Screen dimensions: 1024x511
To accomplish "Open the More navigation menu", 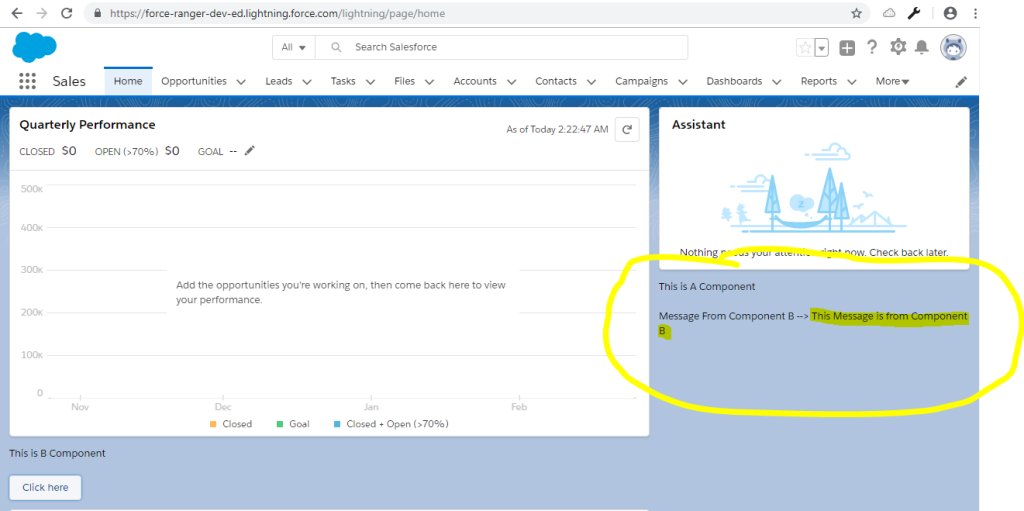I will tap(892, 81).
